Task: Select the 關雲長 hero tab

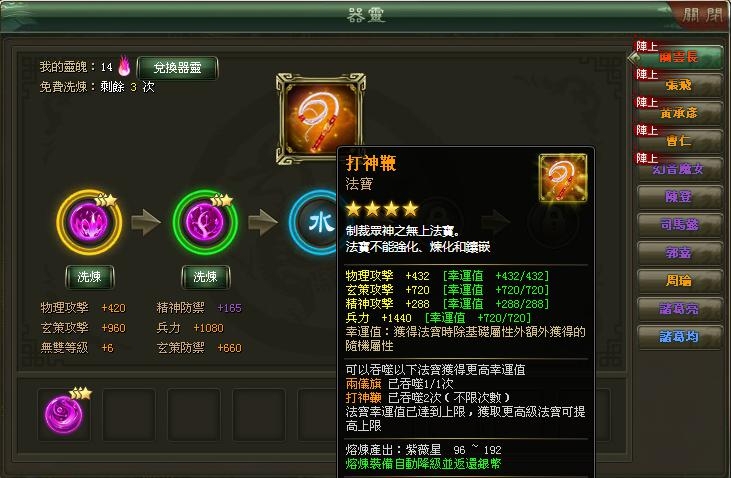Action: 678,57
